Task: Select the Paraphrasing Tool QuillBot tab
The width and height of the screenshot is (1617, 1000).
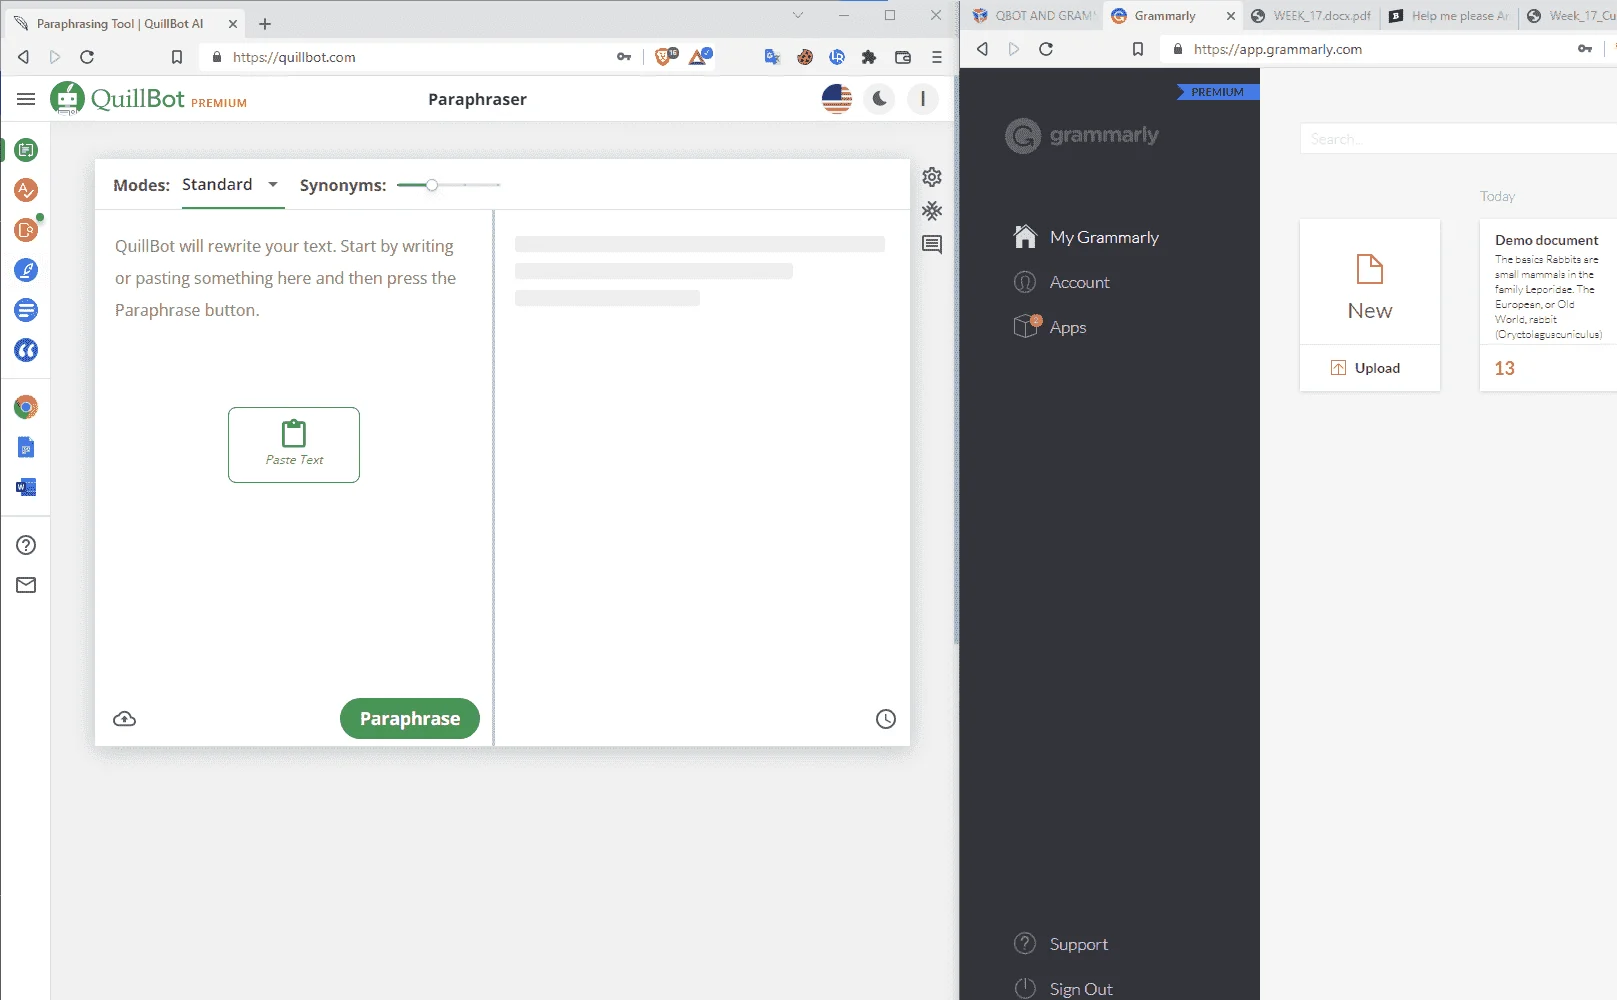Action: pos(122,23)
